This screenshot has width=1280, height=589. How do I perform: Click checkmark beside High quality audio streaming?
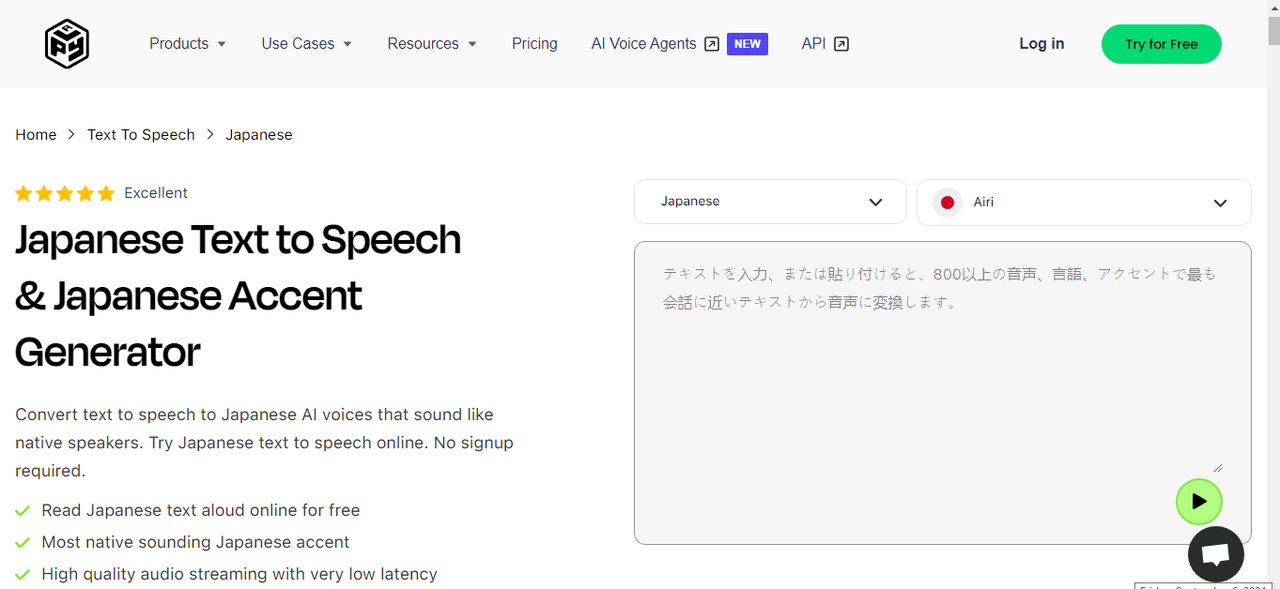click(23, 575)
